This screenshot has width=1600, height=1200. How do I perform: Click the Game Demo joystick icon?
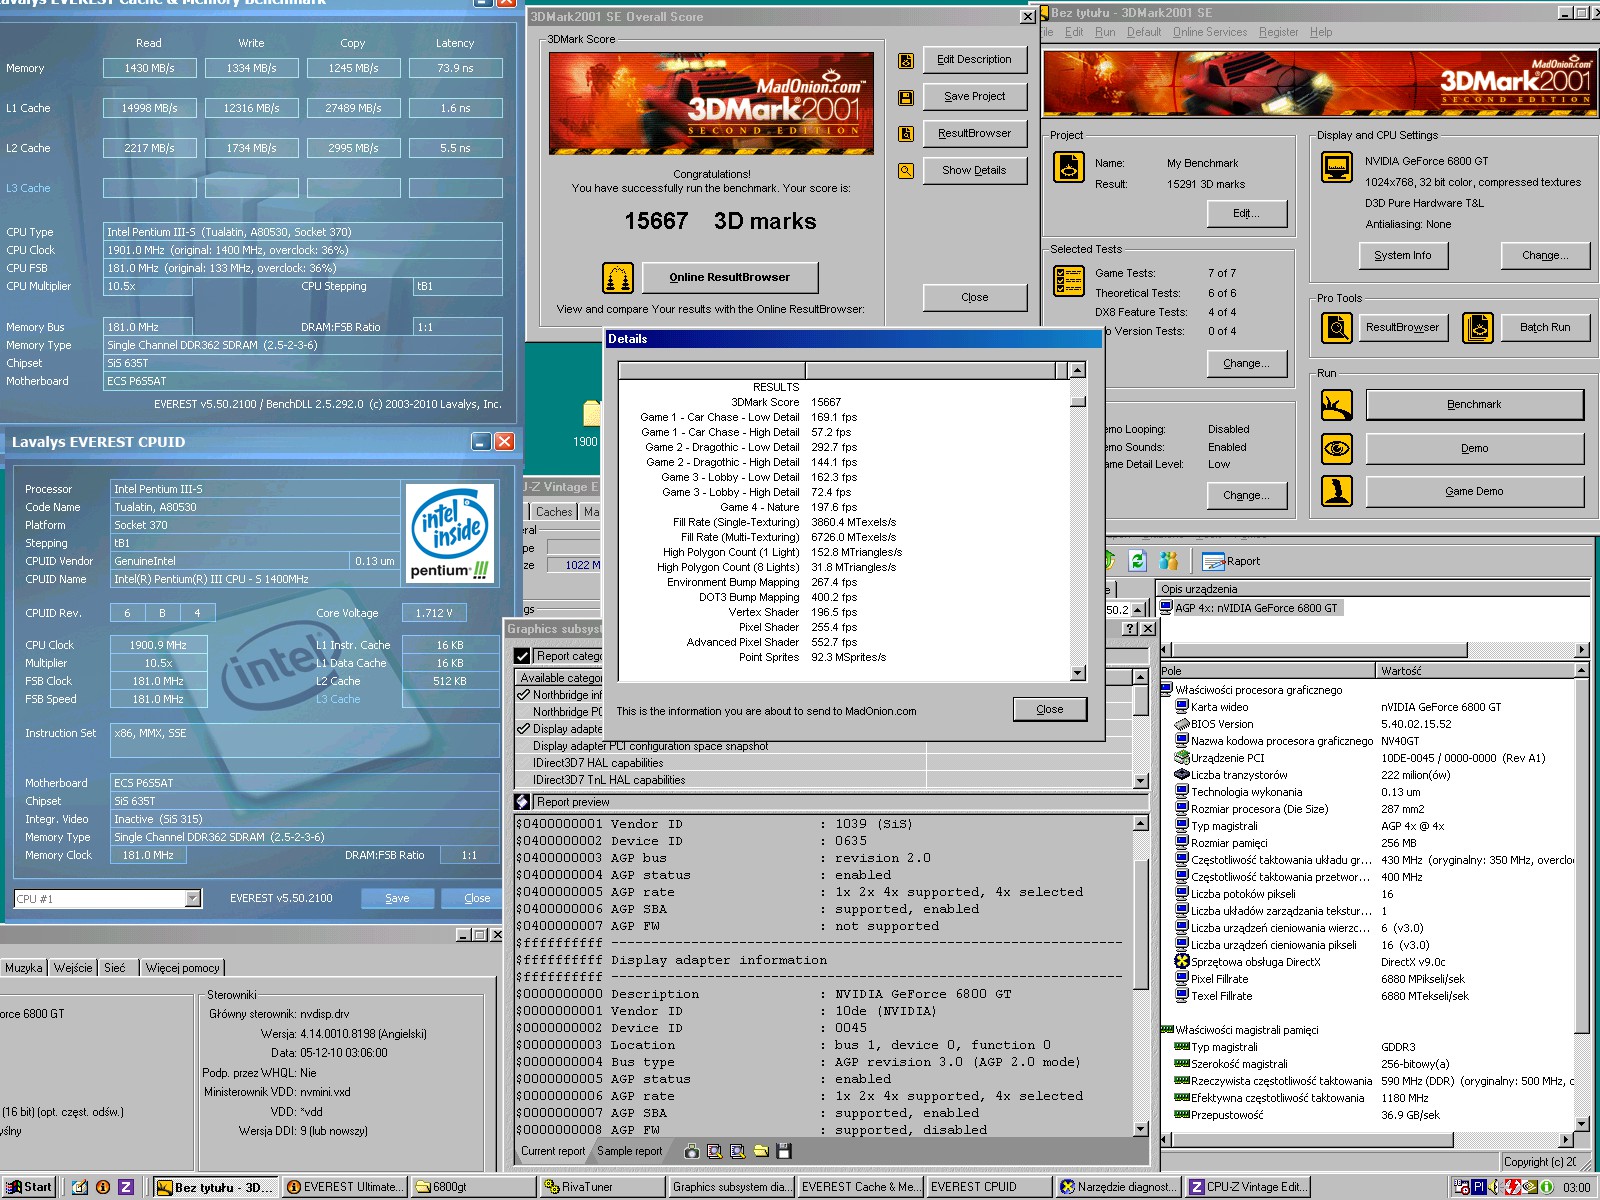pos(1337,491)
